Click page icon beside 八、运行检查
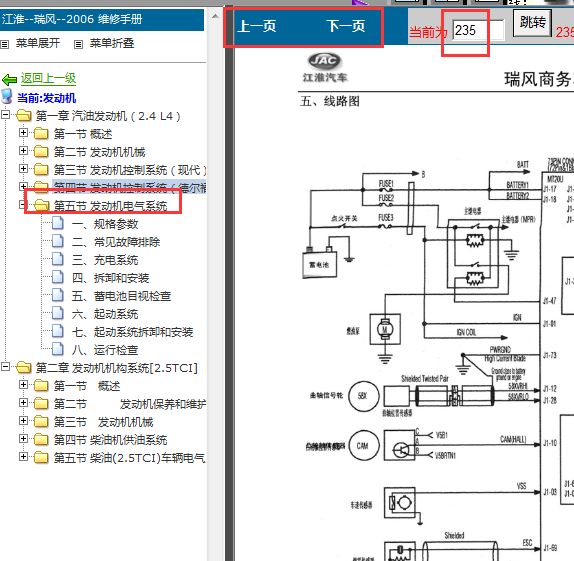Viewport: 574px width, 561px height. click(x=57, y=348)
